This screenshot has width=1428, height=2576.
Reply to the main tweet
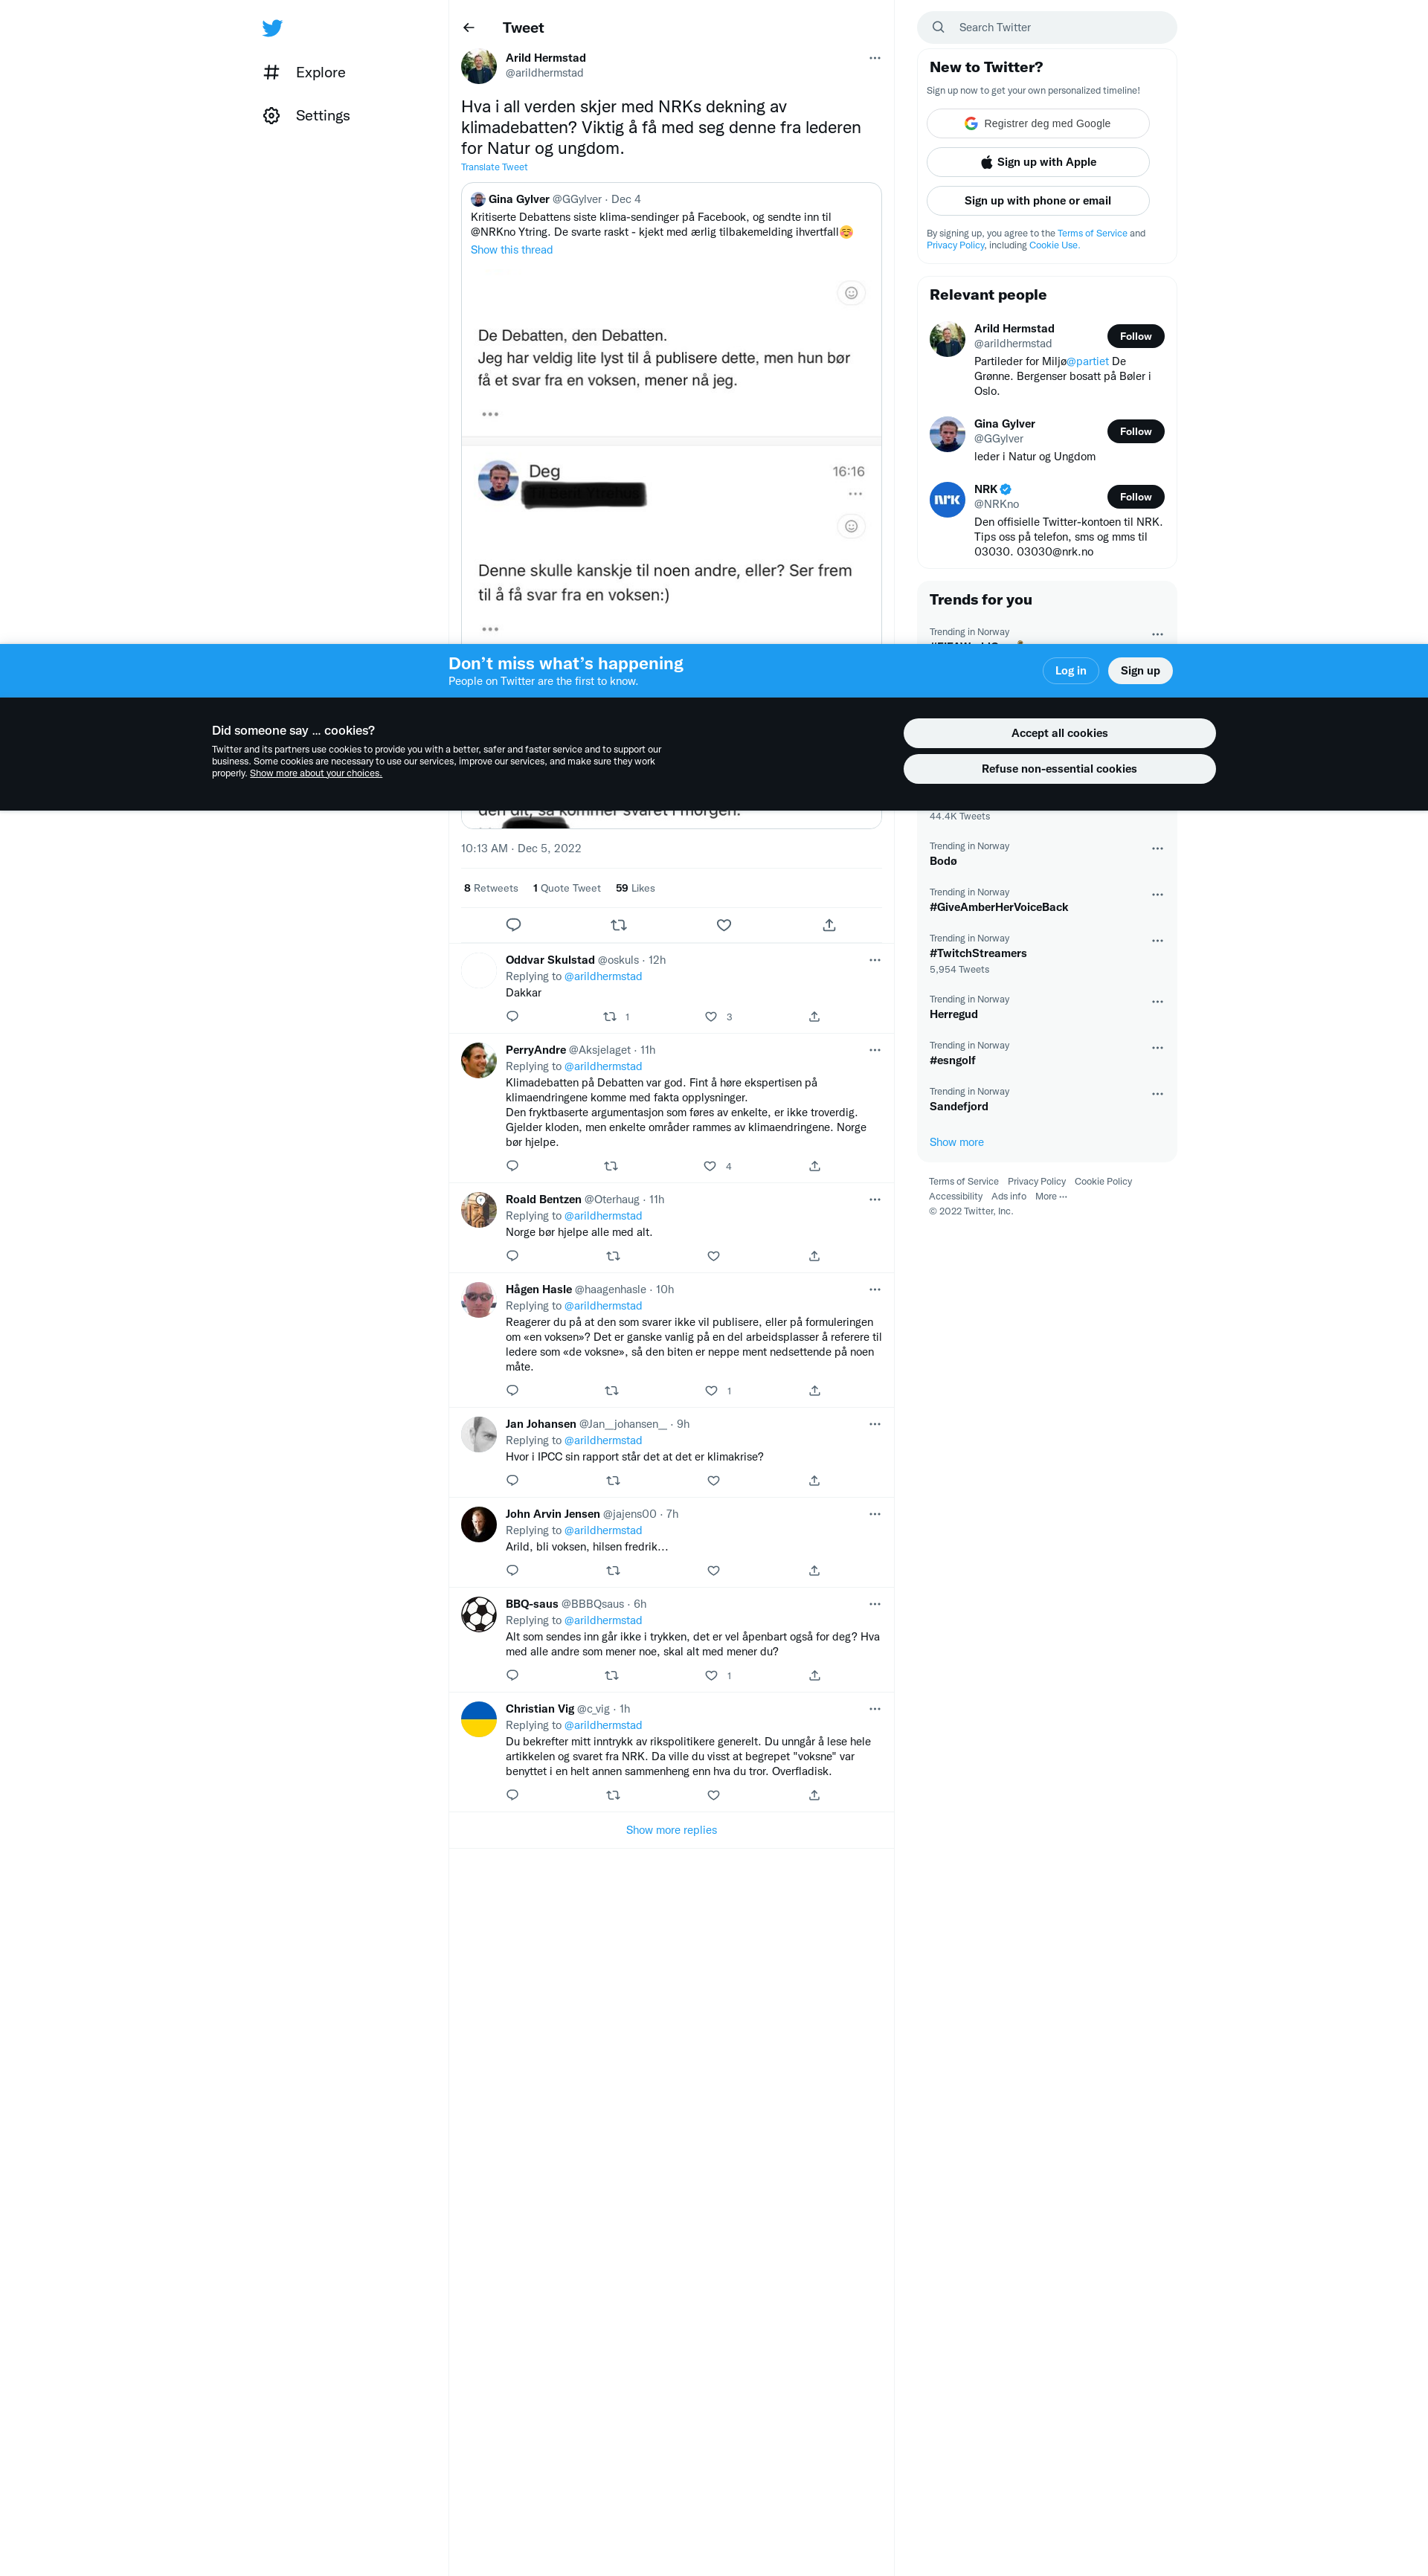pyautogui.click(x=514, y=925)
